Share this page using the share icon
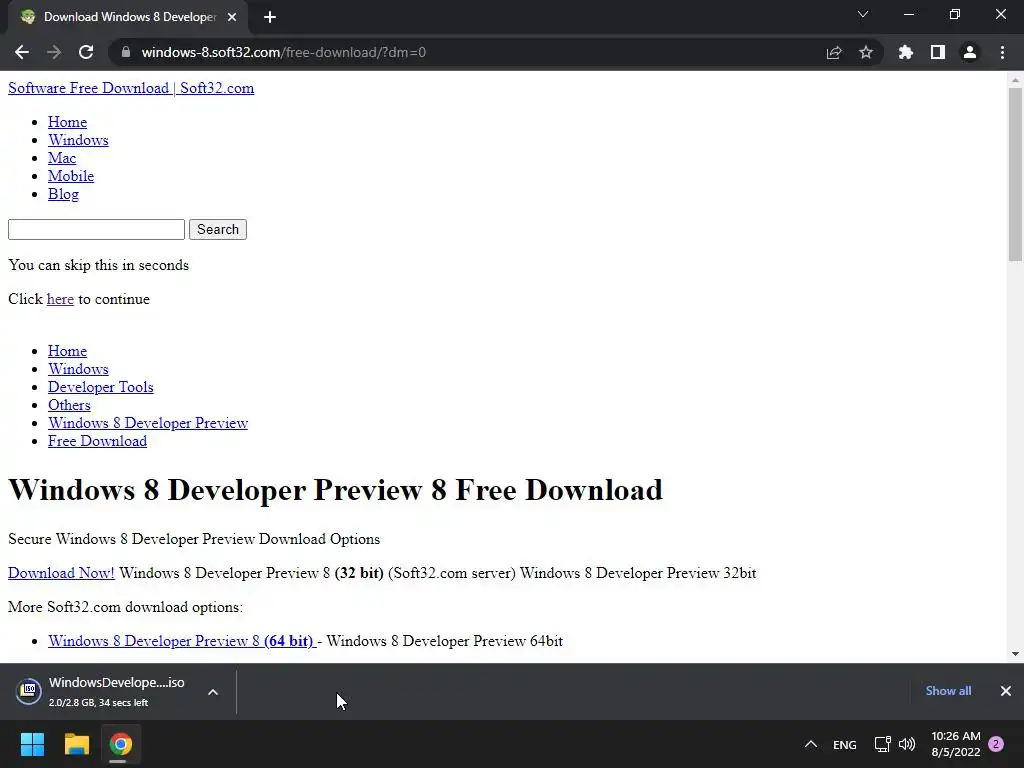The width and height of the screenshot is (1024, 768). point(834,52)
